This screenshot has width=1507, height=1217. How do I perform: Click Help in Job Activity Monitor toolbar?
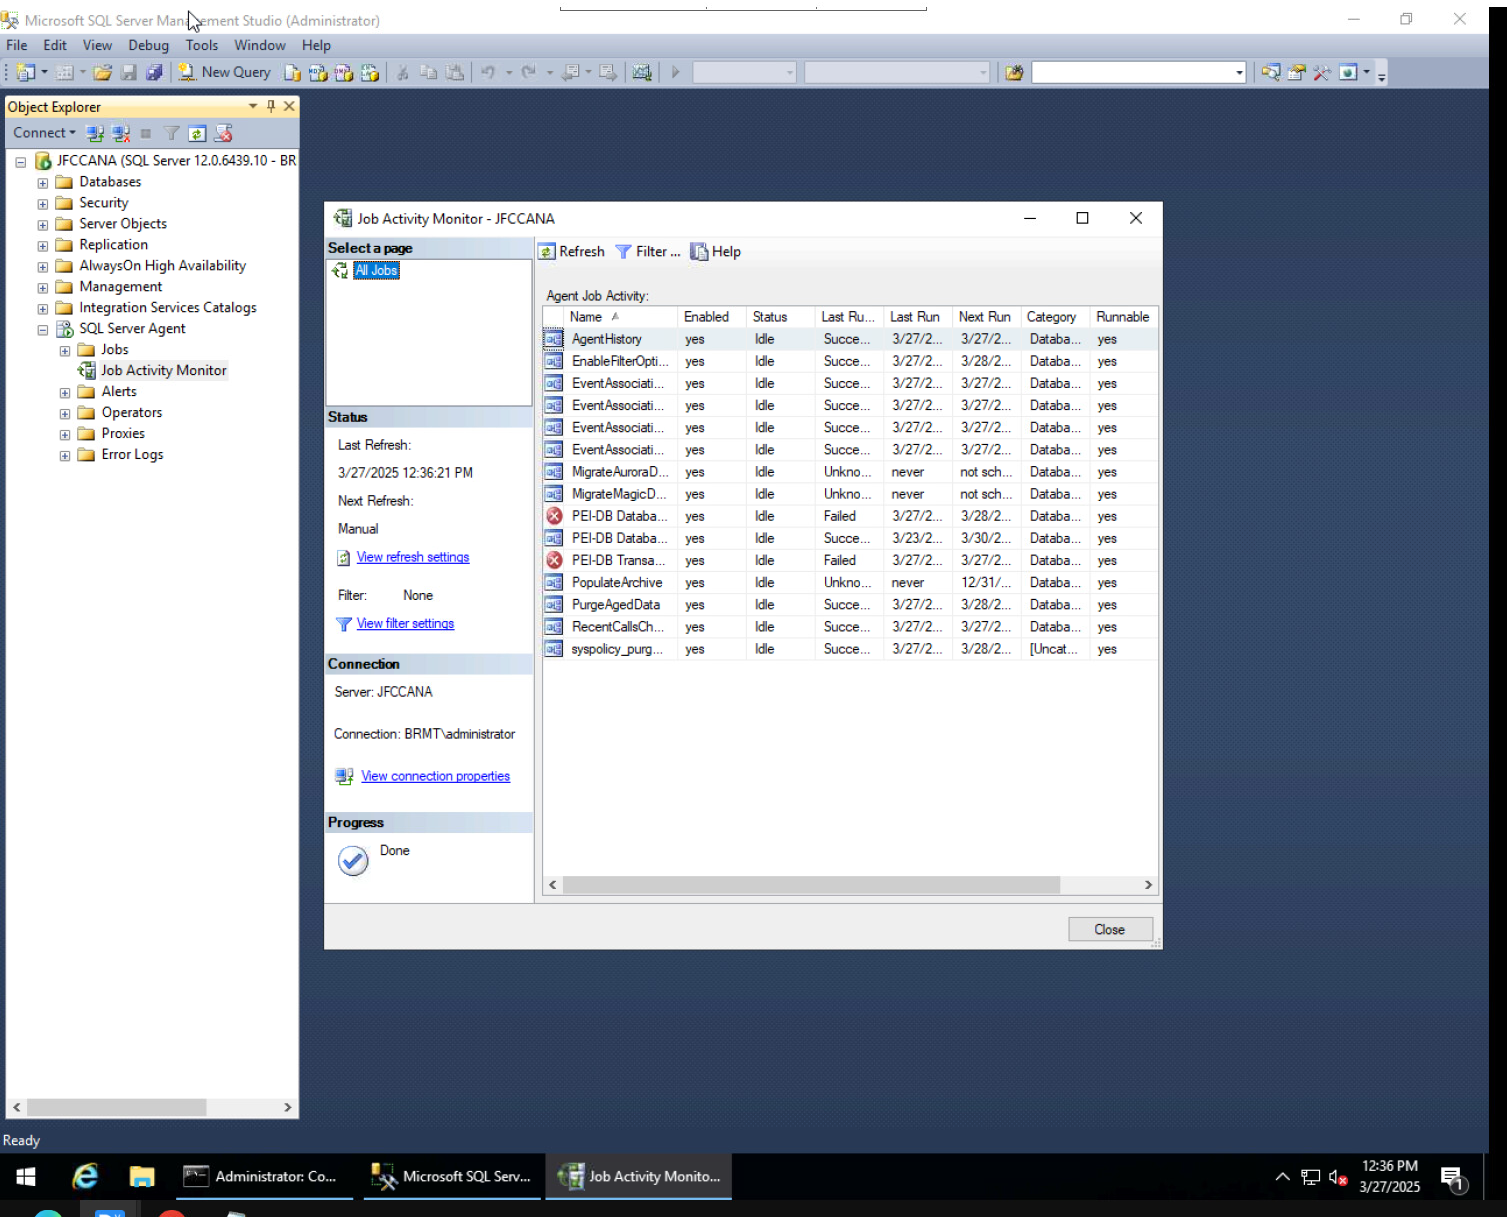point(716,252)
